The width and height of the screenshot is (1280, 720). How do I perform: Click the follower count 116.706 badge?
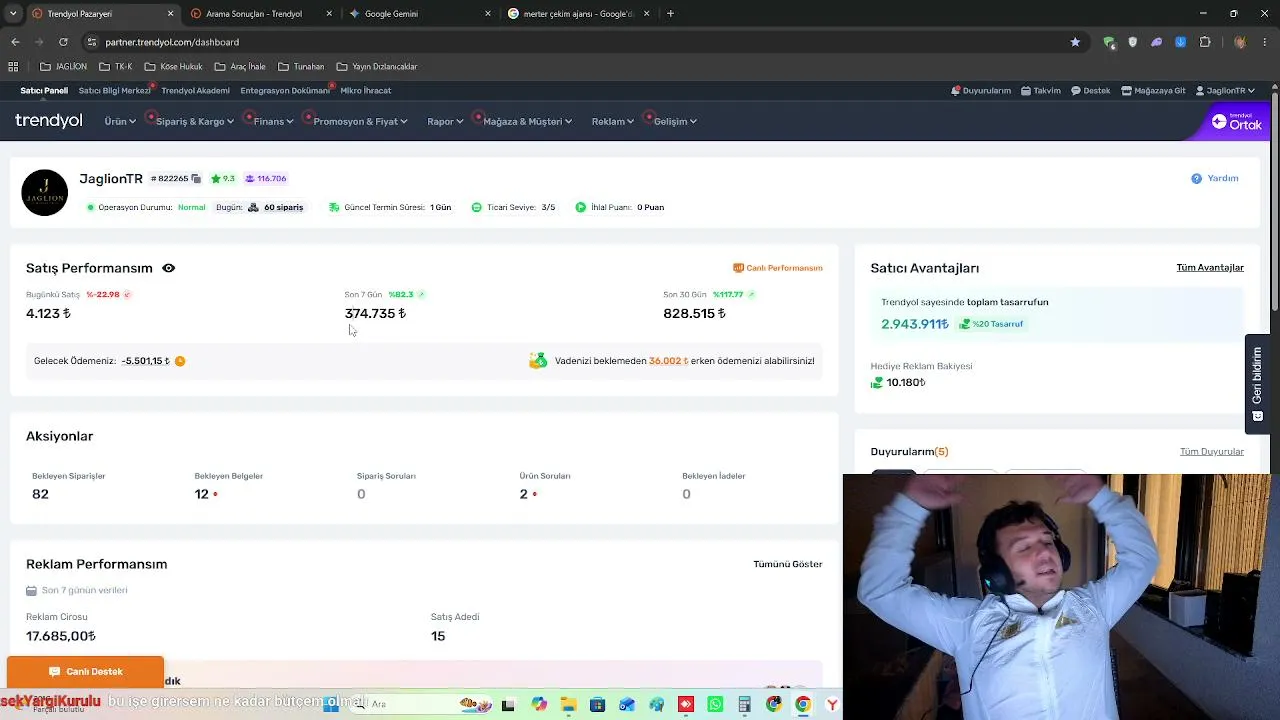[x=266, y=179]
